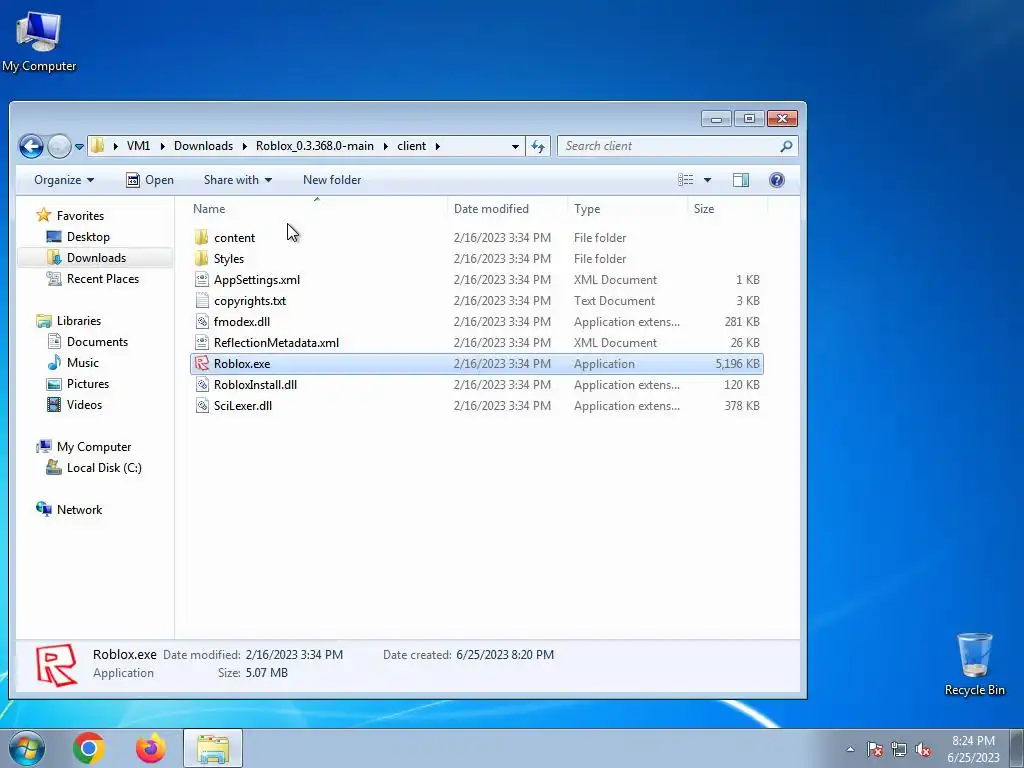This screenshot has height=768, width=1024.
Task: Click the network tray icon
Action: pyautogui.click(x=899, y=749)
